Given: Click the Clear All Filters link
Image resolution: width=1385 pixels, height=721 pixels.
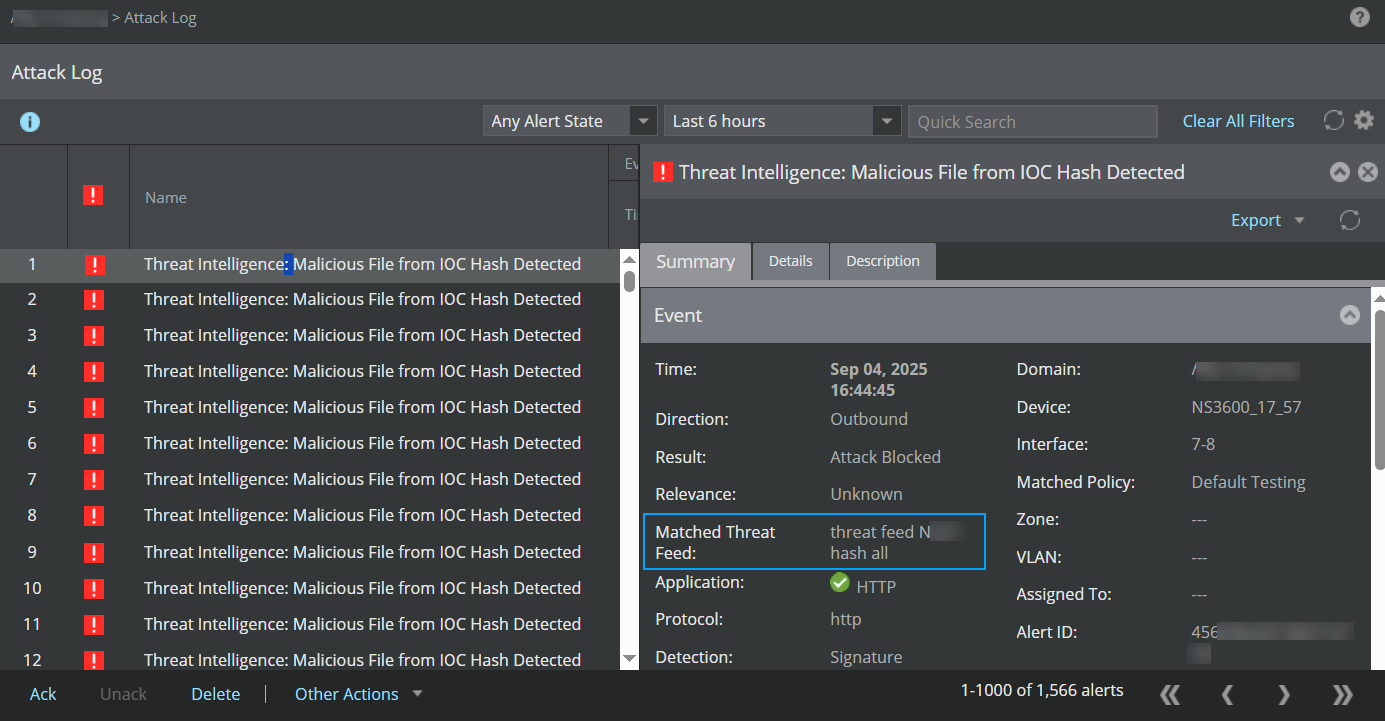Looking at the screenshot, I should click(x=1238, y=121).
